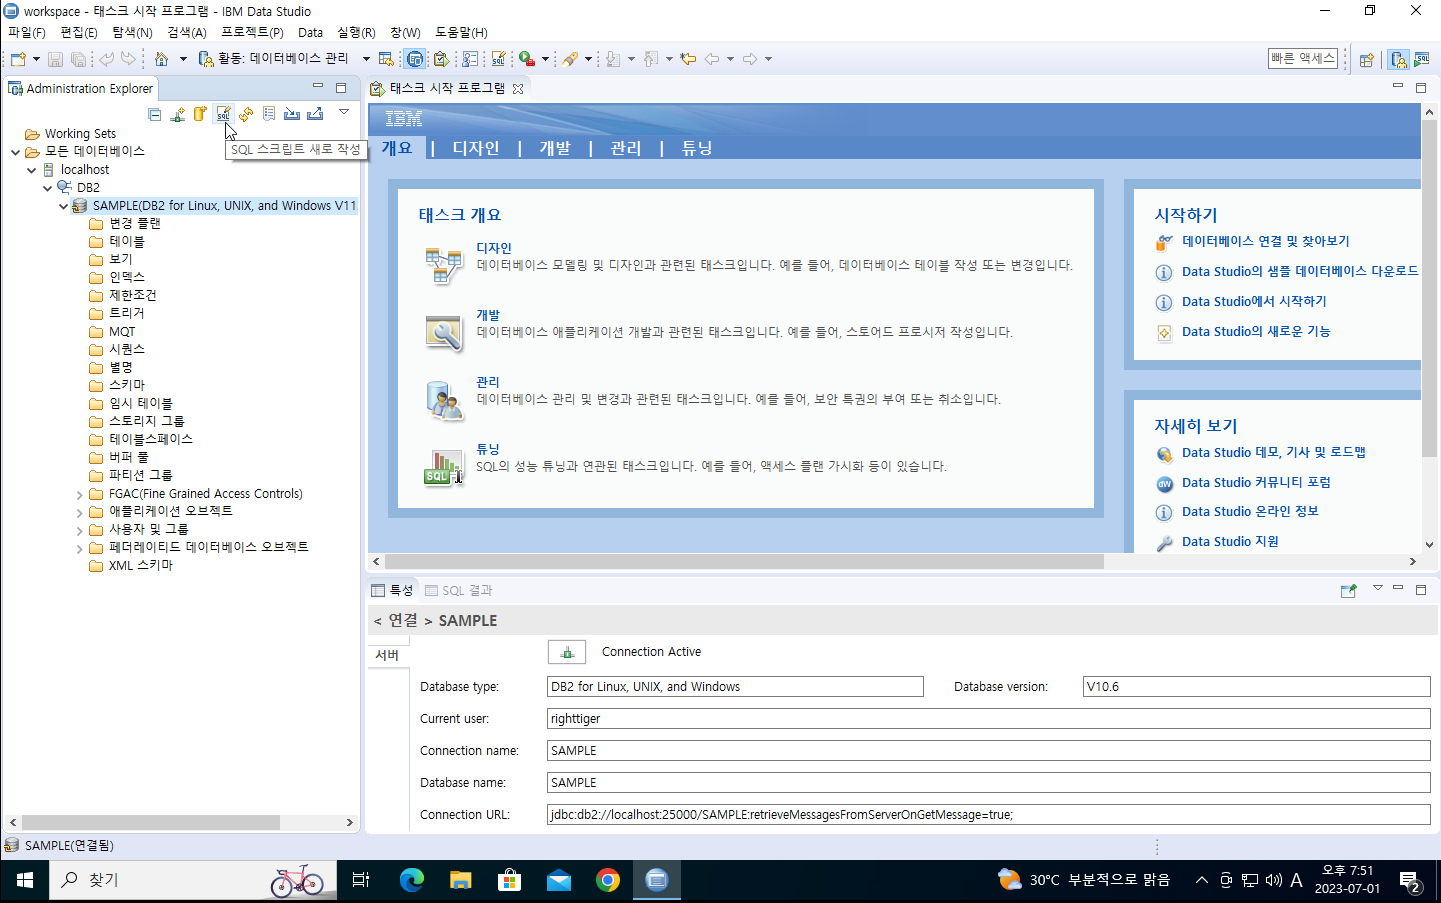
Task: Click the pin icon in the 특성 panel
Action: click(1349, 590)
